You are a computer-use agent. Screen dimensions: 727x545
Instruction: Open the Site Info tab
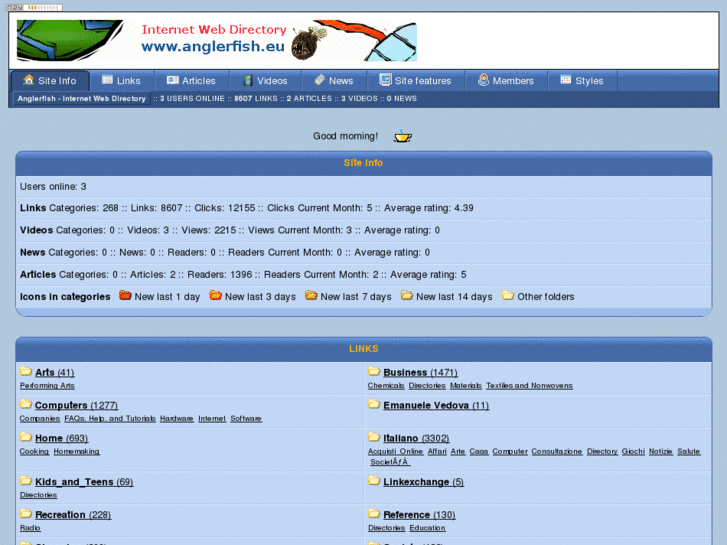50,81
